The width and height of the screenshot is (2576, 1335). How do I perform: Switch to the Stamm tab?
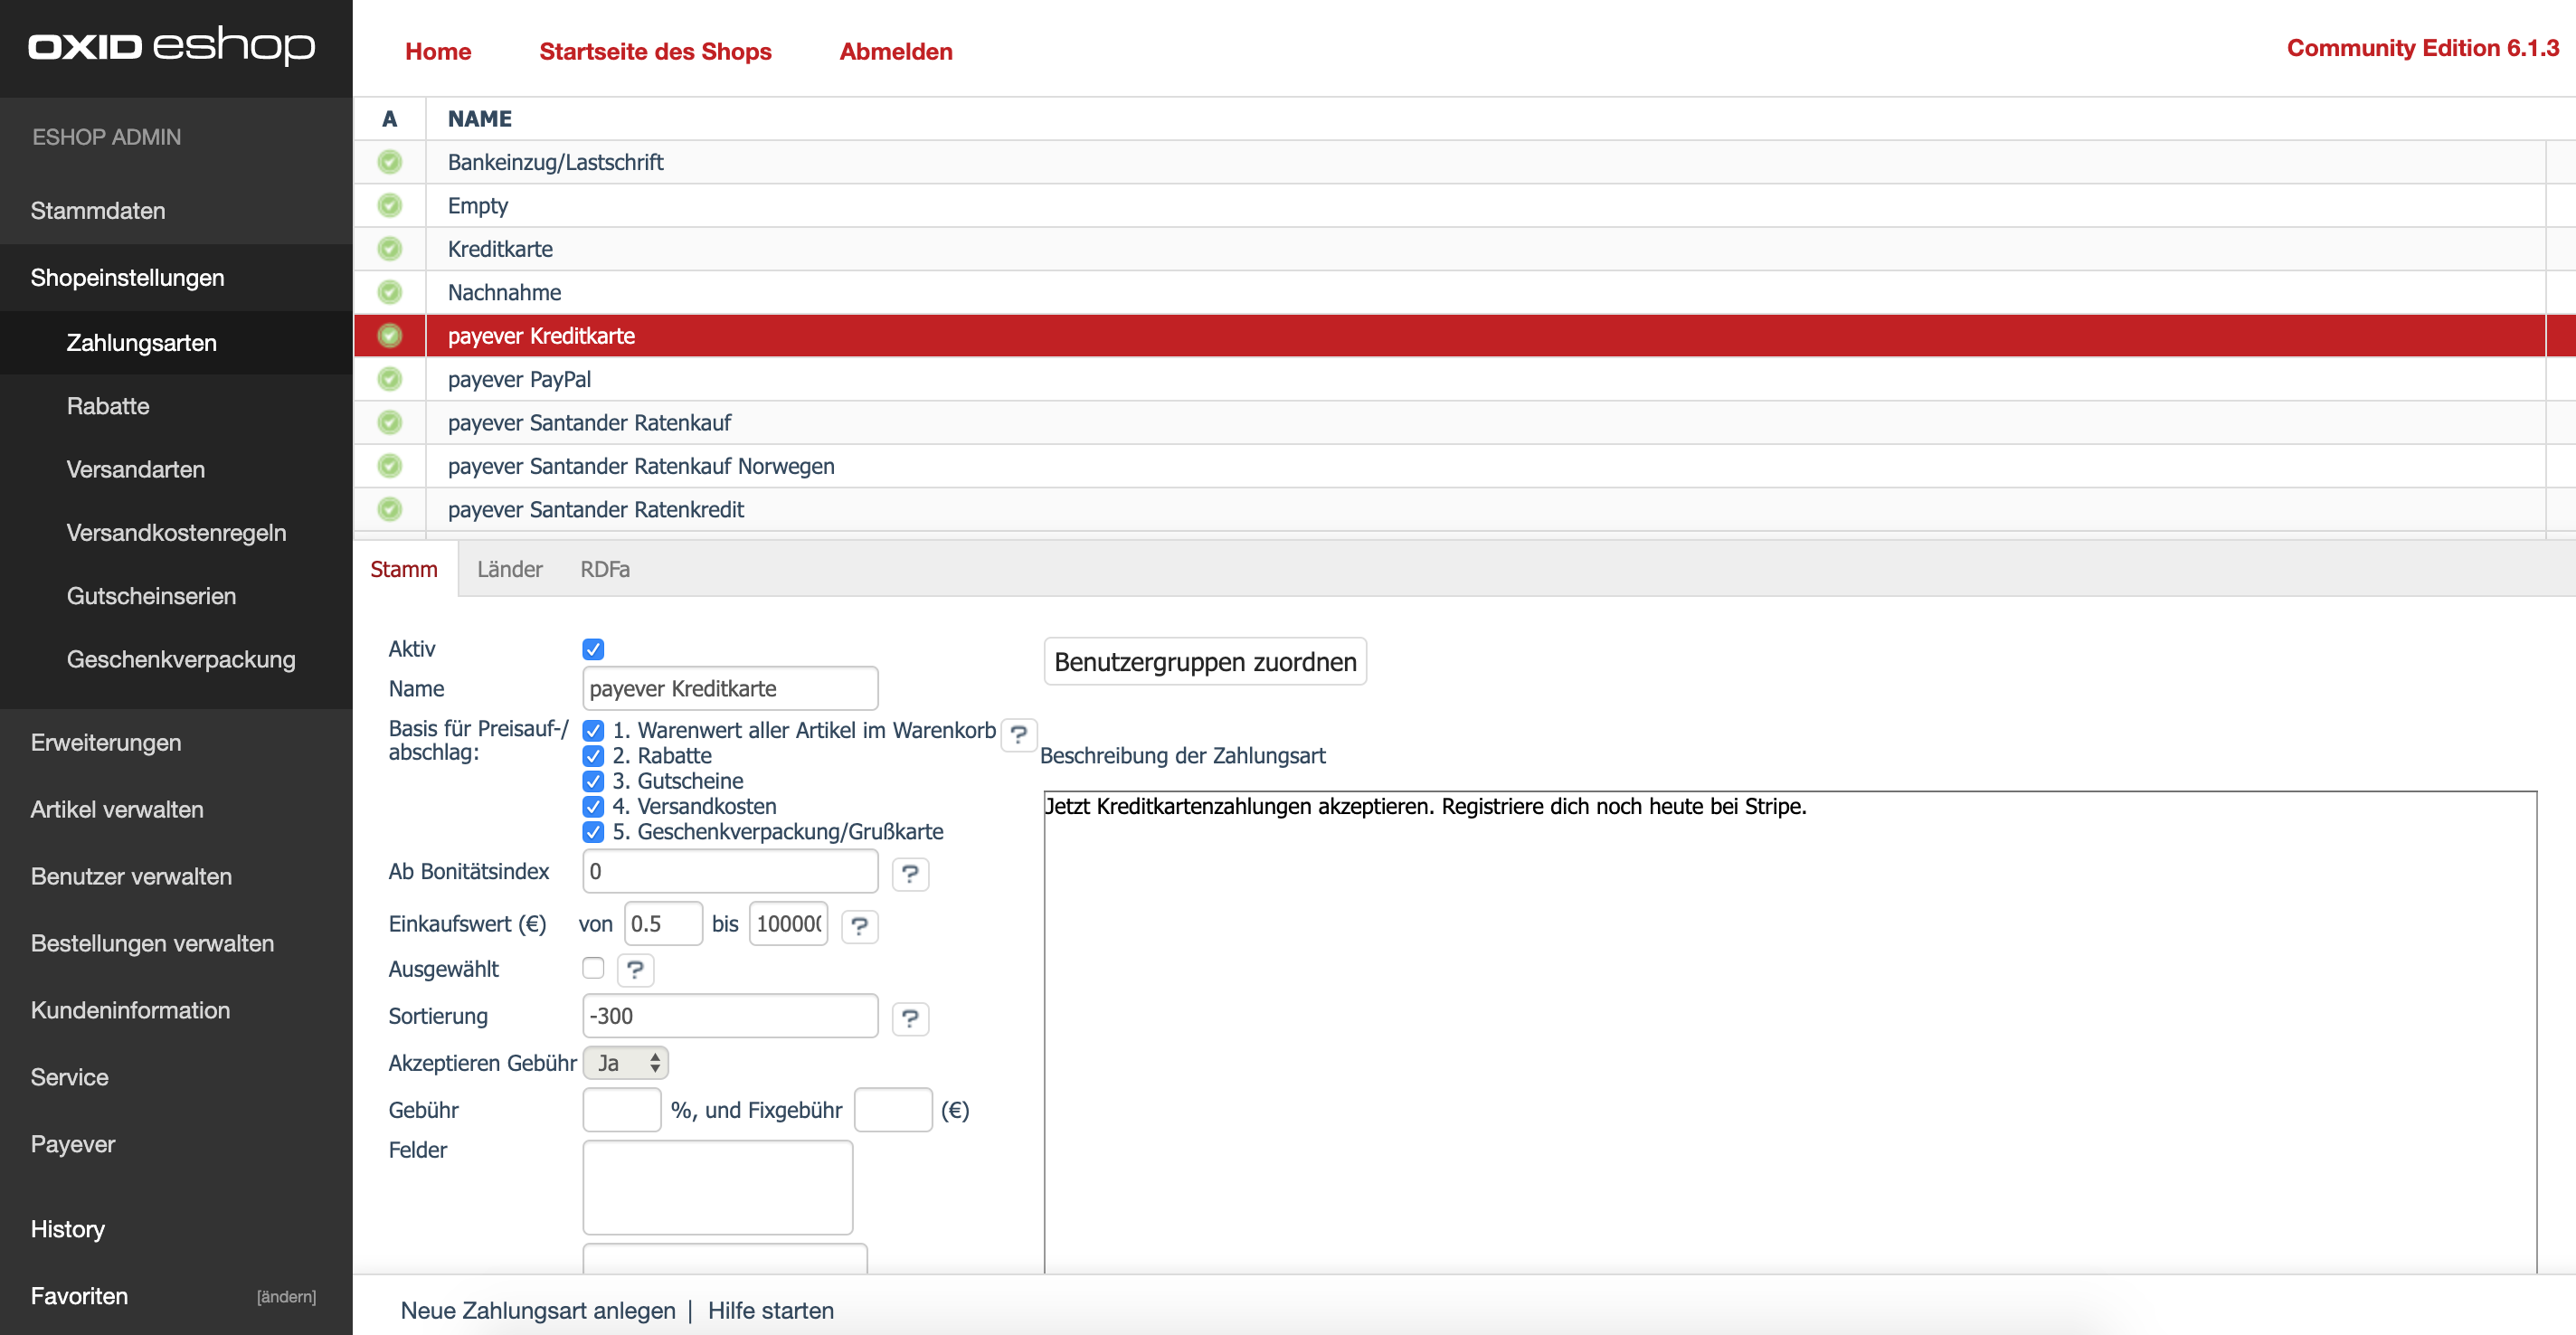[x=404, y=570]
